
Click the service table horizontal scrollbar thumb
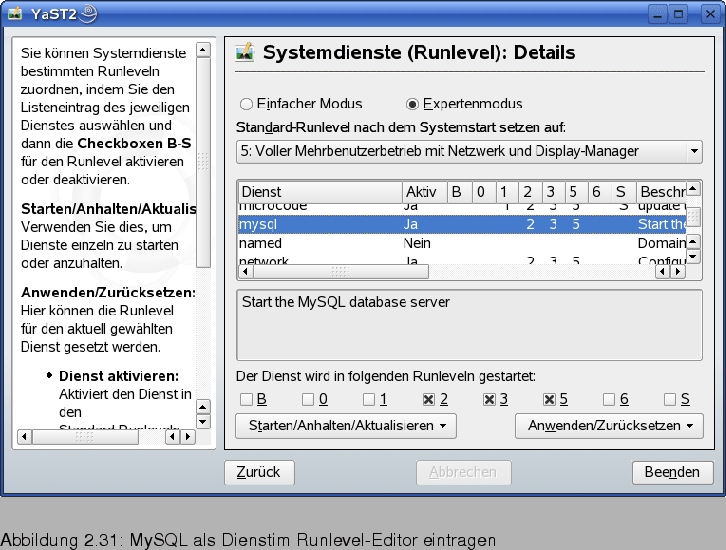pos(340,272)
